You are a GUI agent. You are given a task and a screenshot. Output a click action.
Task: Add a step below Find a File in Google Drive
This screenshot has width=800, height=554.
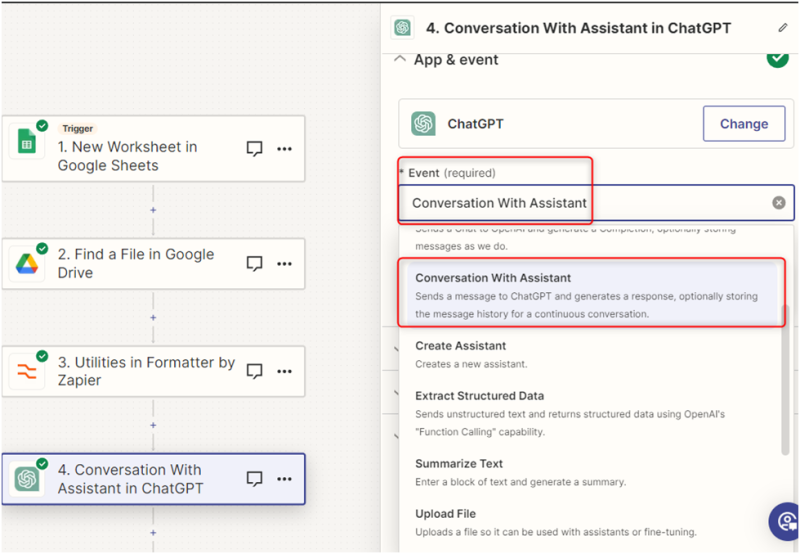pos(153,318)
